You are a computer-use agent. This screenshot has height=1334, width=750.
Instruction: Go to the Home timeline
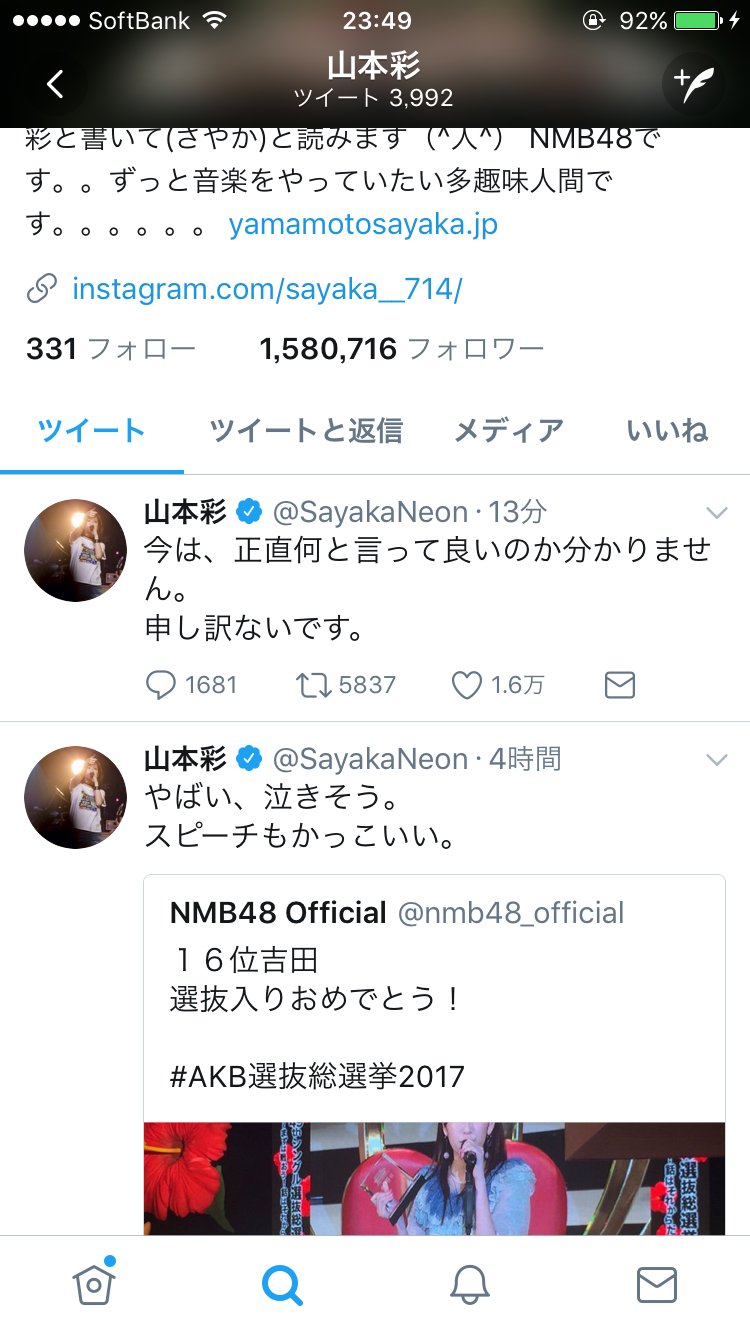[93, 1287]
